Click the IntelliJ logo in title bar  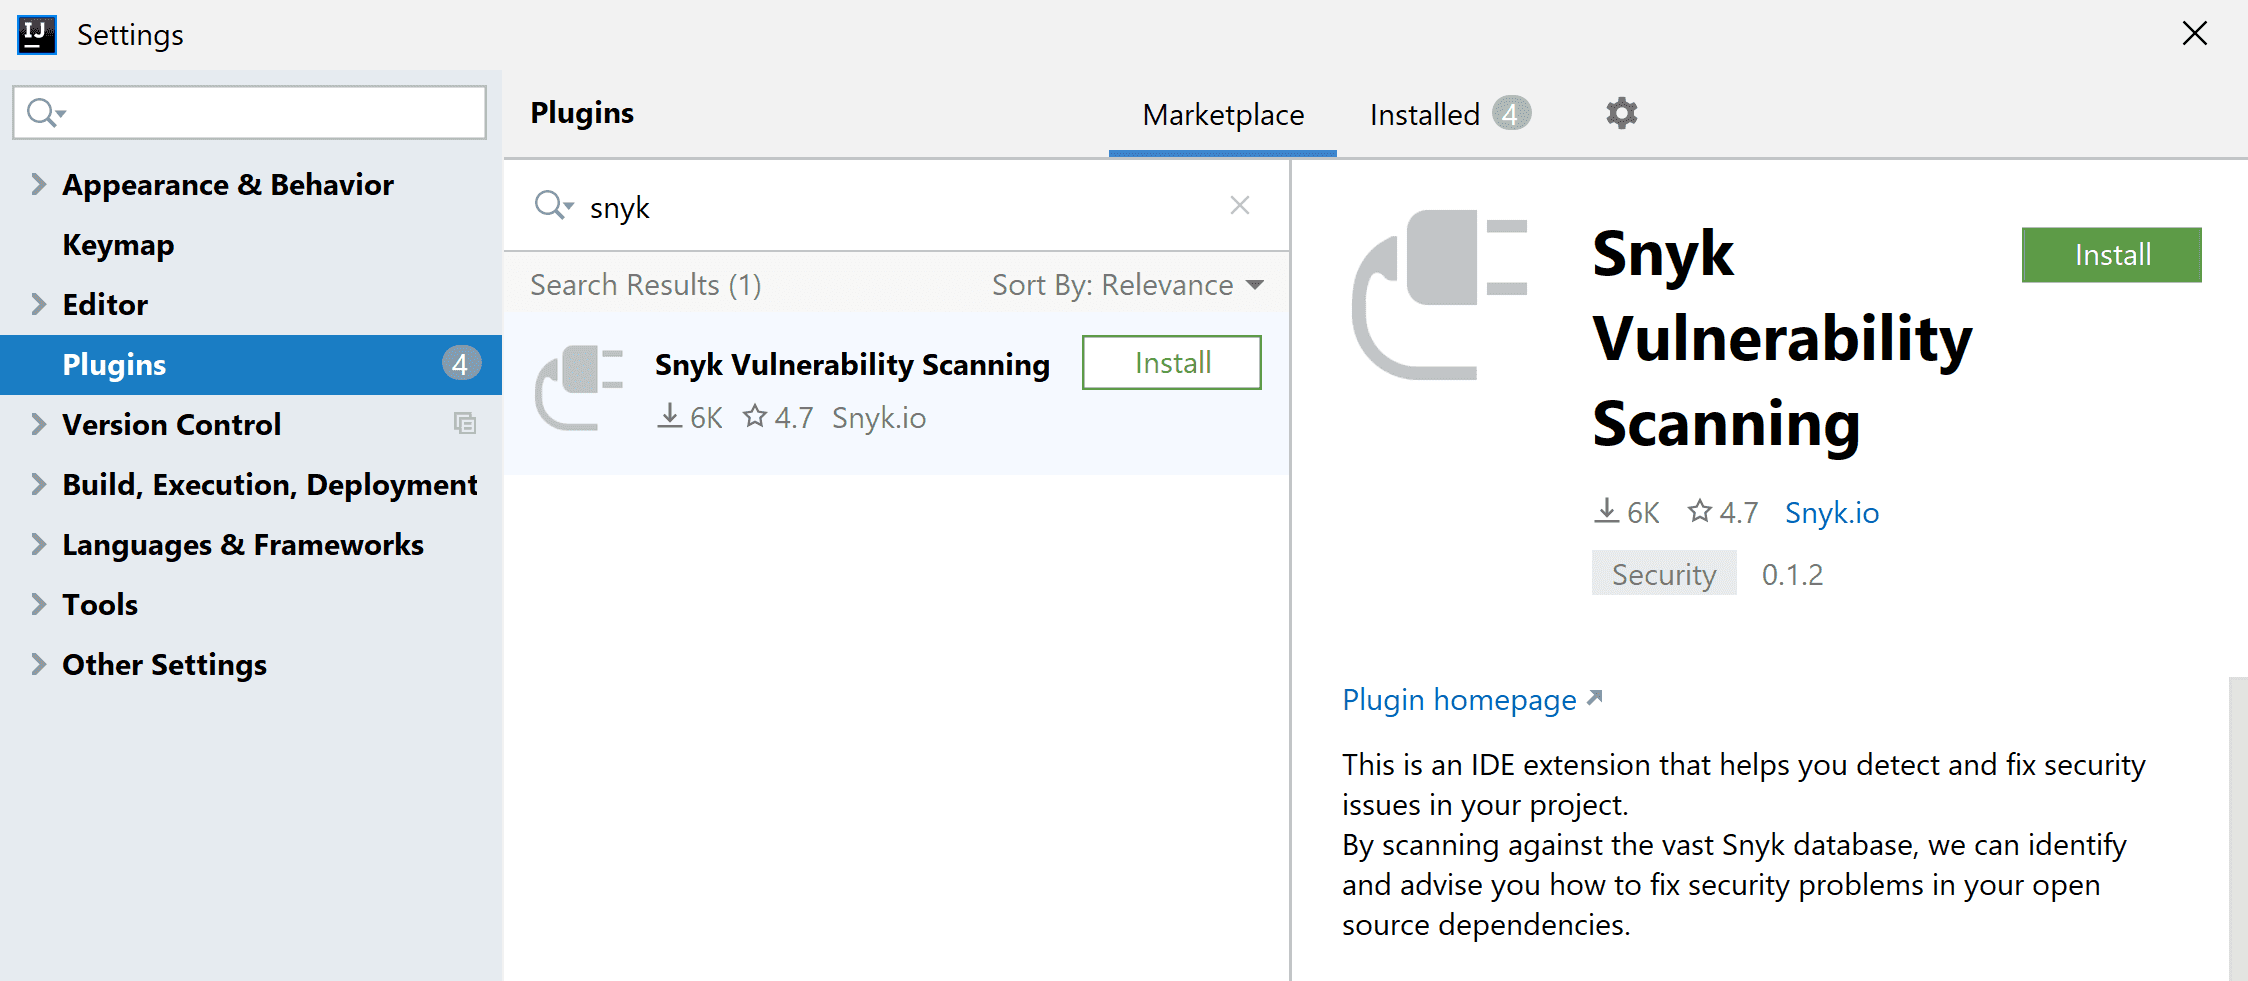pos(37,35)
